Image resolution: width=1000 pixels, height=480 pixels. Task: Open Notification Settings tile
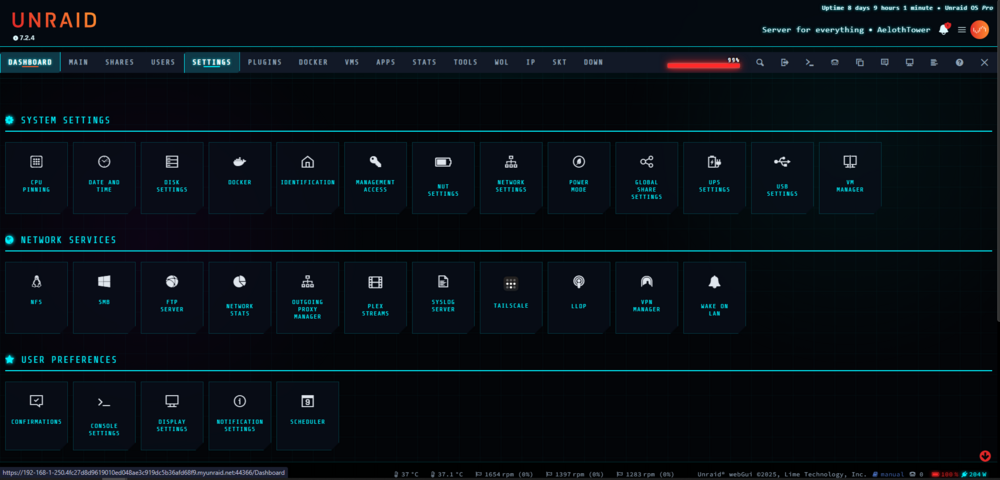click(240, 416)
